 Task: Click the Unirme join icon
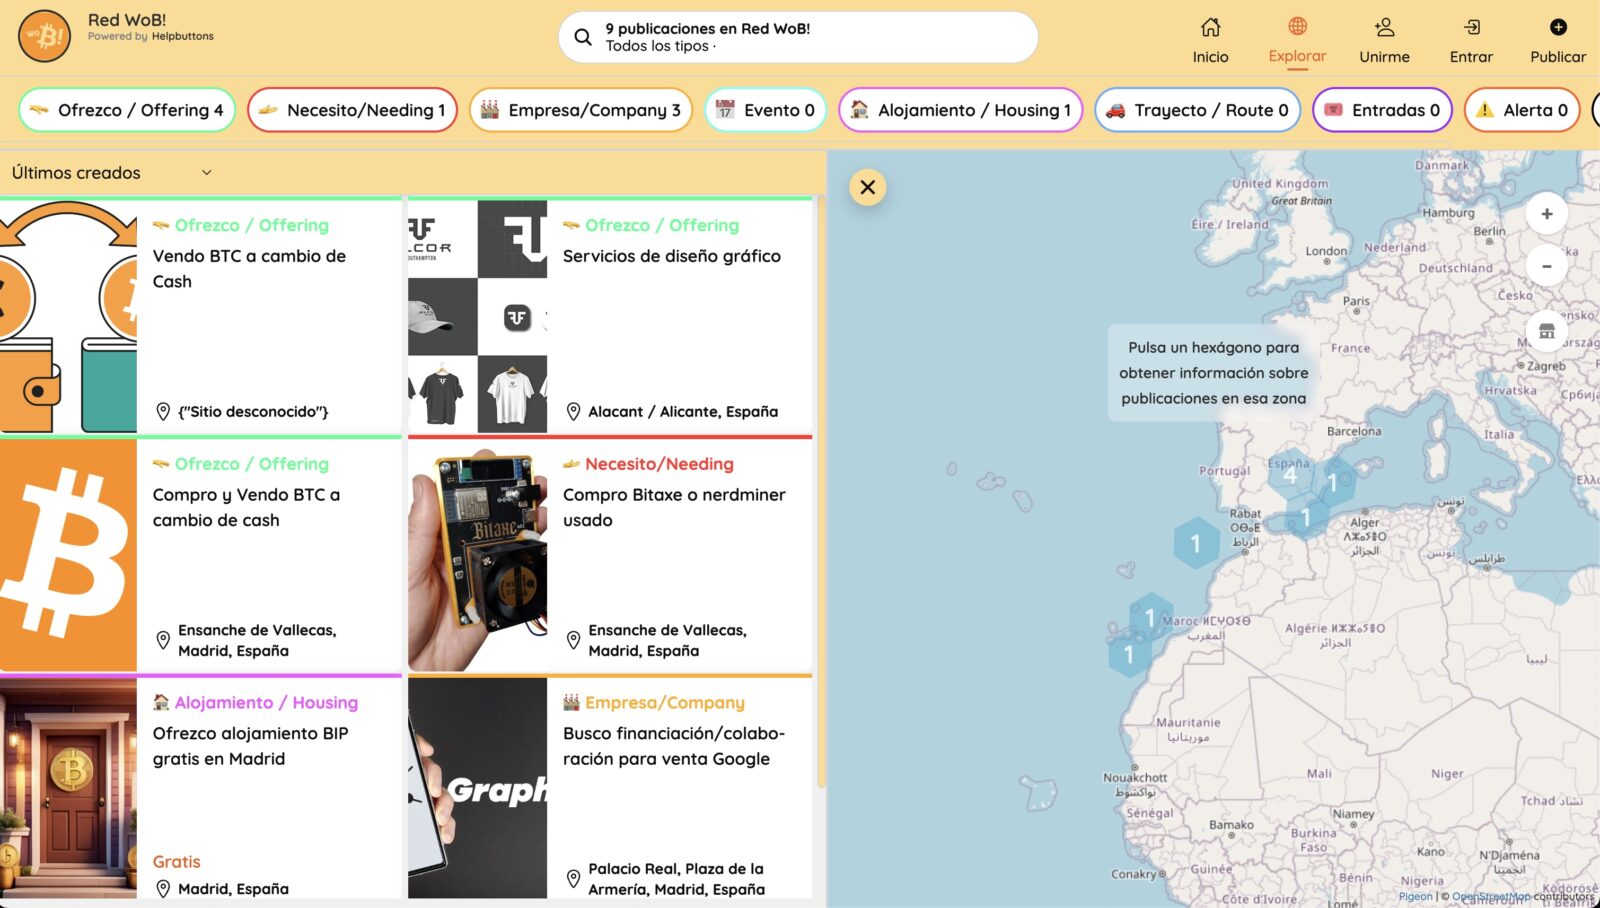(x=1384, y=27)
